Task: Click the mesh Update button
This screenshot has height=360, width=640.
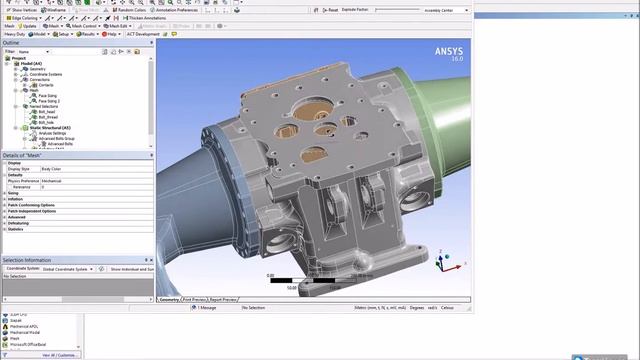Action: [x=27, y=26]
